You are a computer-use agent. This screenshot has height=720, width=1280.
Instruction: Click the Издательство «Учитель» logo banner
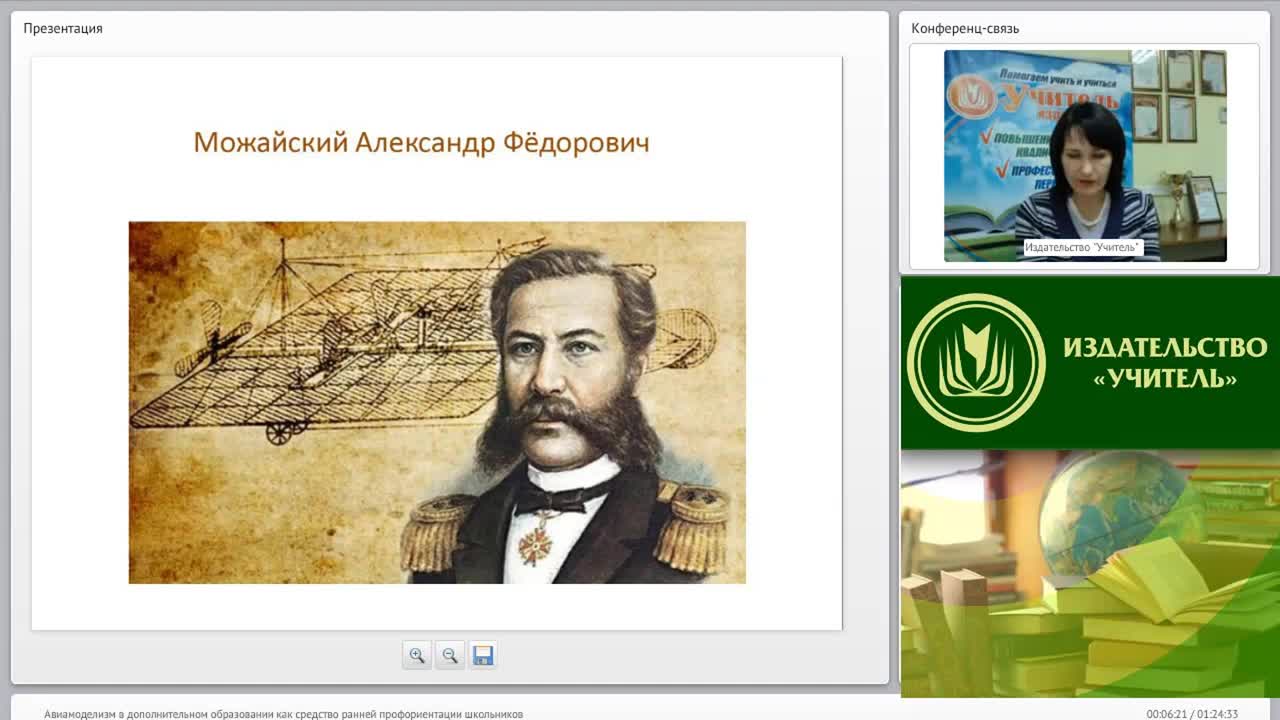pyautogui.click(x=1090, y=362)
